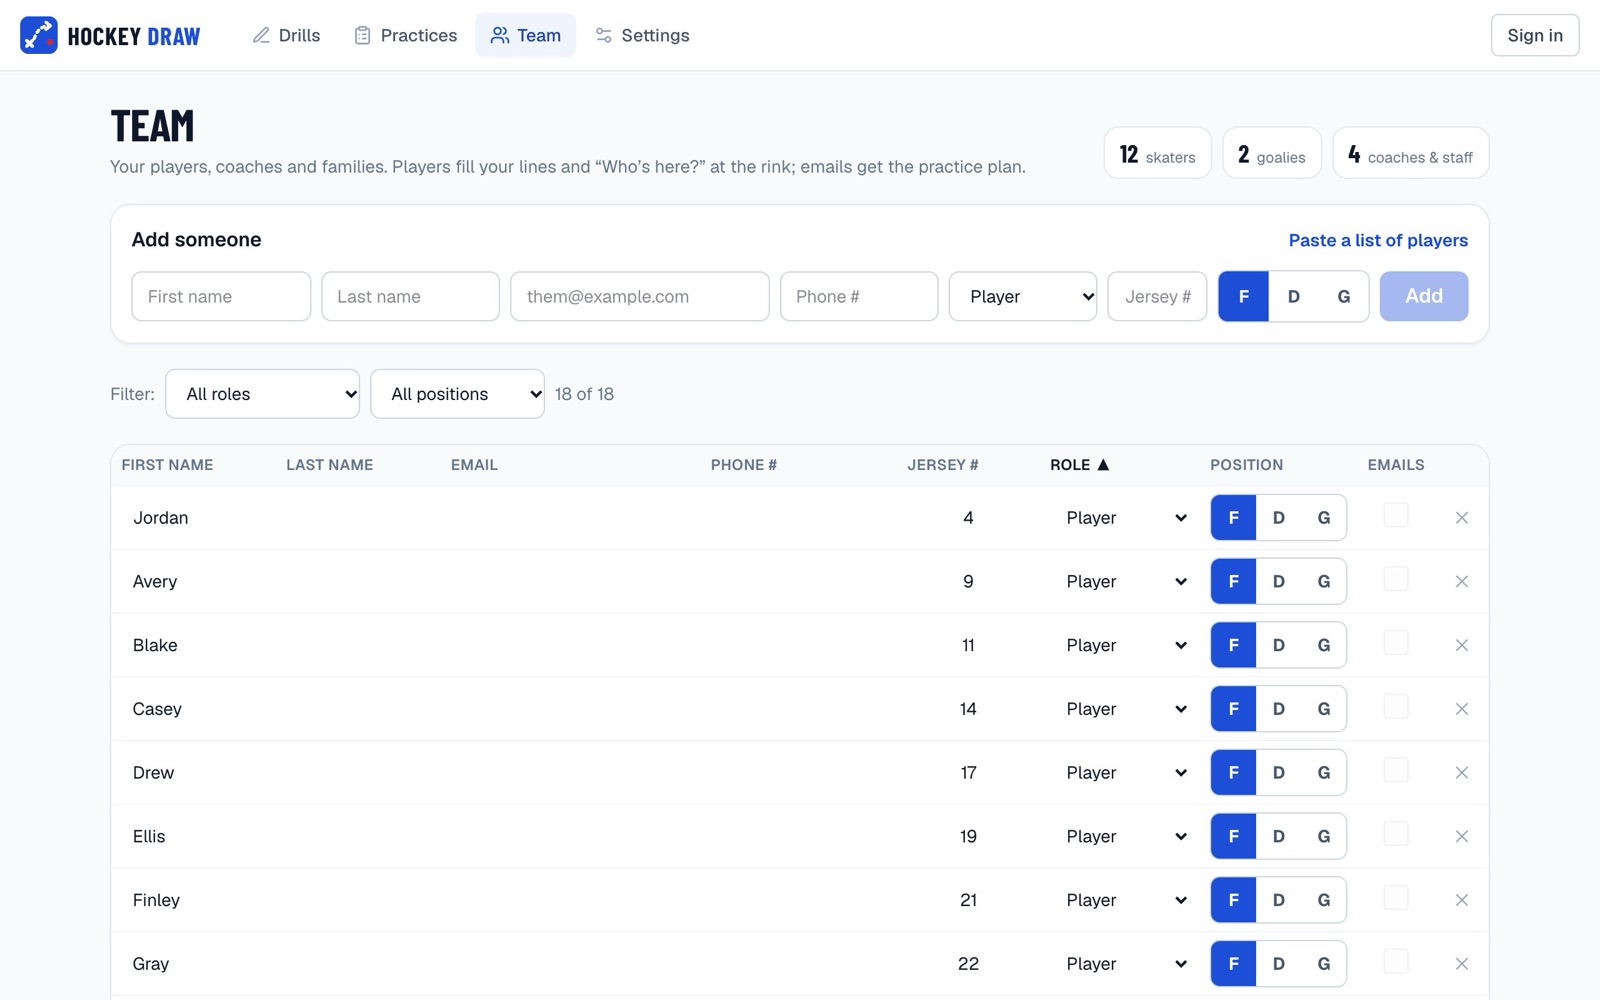
Task: Focus the Jersey # input field
Action: click(1157, 297)
